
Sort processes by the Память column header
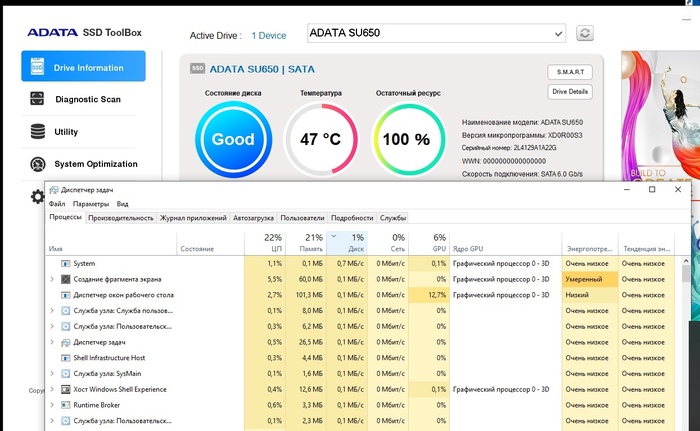click(310, 247)
